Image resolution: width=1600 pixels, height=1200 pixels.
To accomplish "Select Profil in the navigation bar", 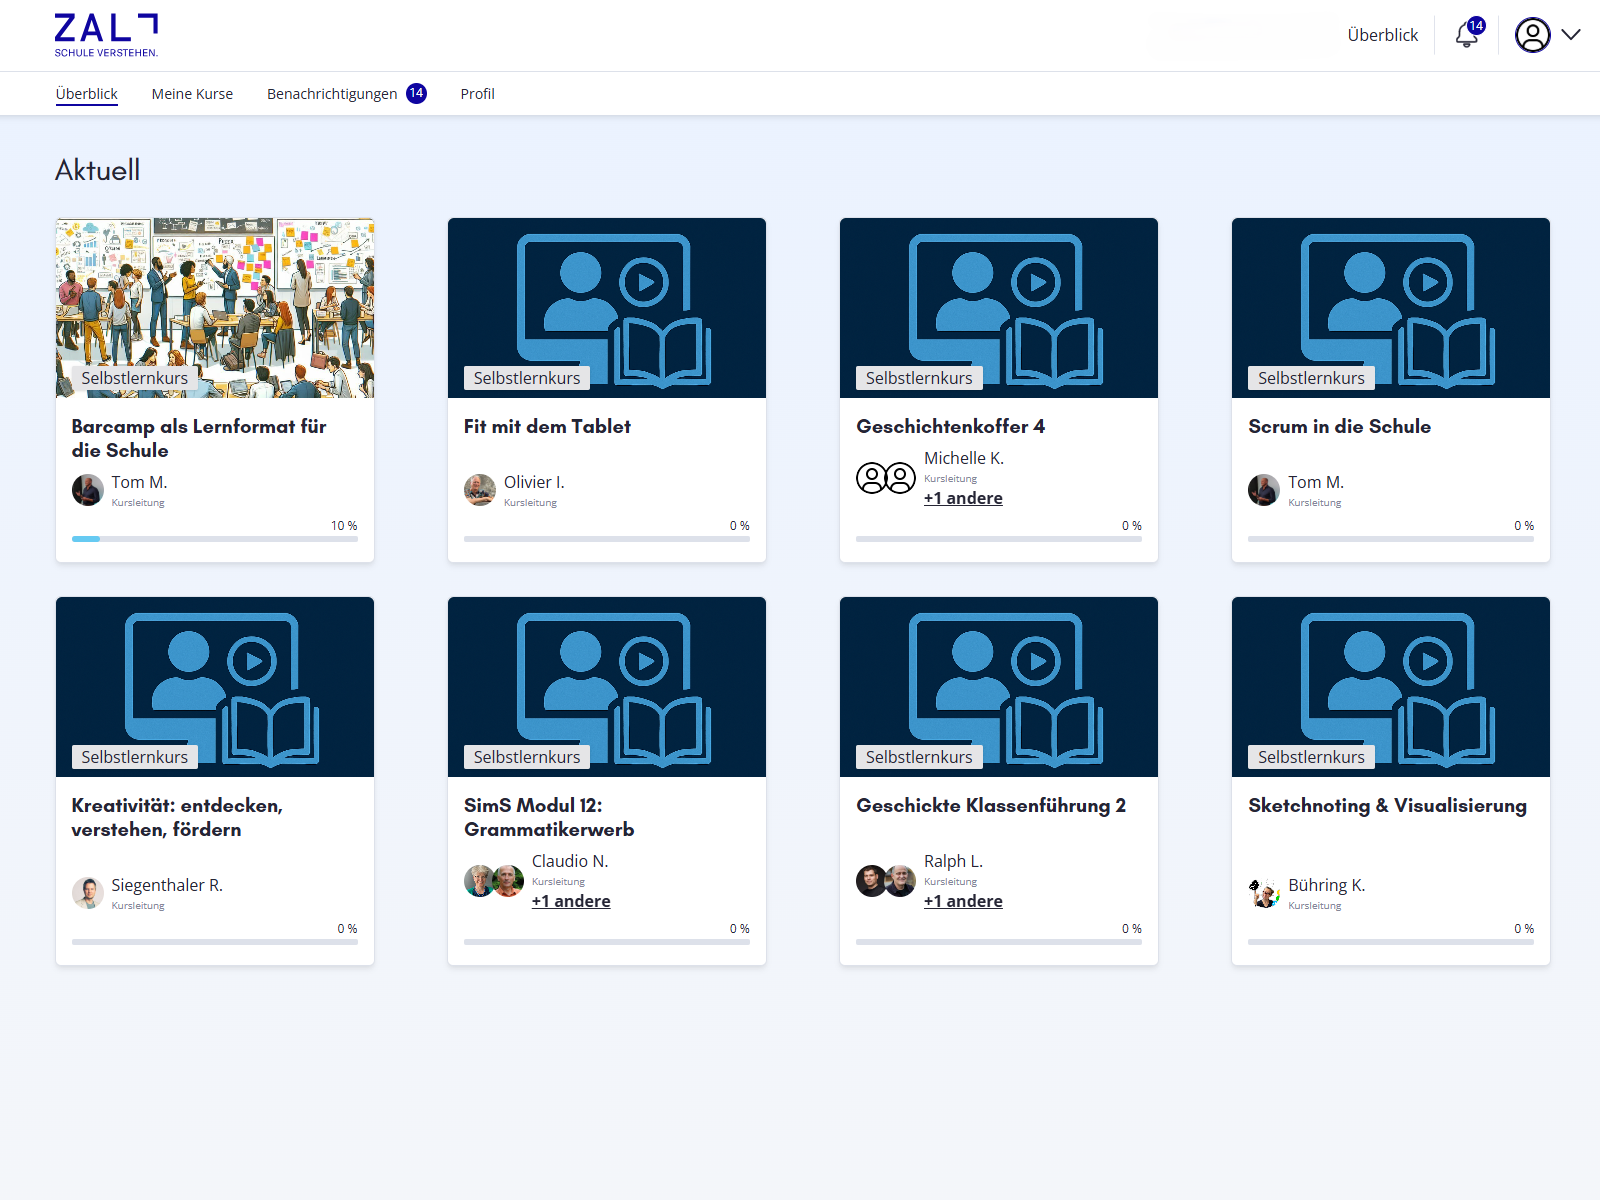I will 477,93.
